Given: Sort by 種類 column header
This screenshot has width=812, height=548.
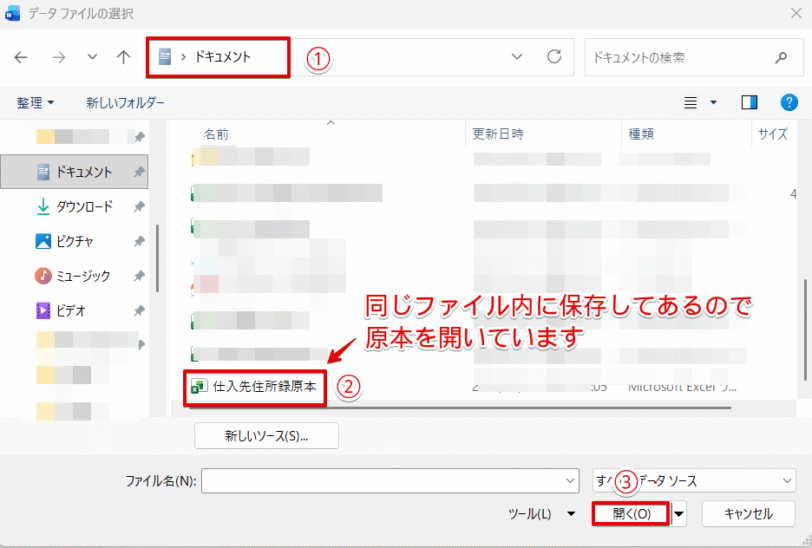Looking at the screenshot, I should pos(641,134).
